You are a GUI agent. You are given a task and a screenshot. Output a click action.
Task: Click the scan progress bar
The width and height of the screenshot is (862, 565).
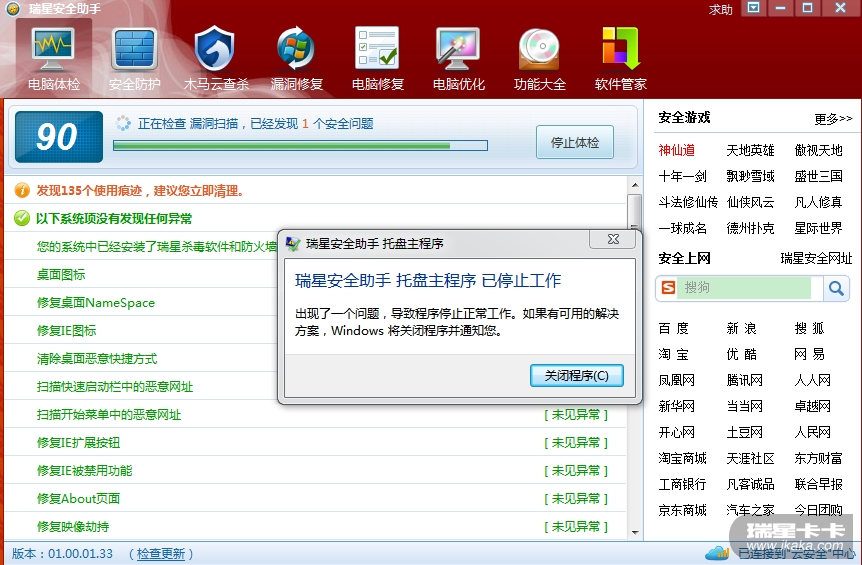(300, 146)
